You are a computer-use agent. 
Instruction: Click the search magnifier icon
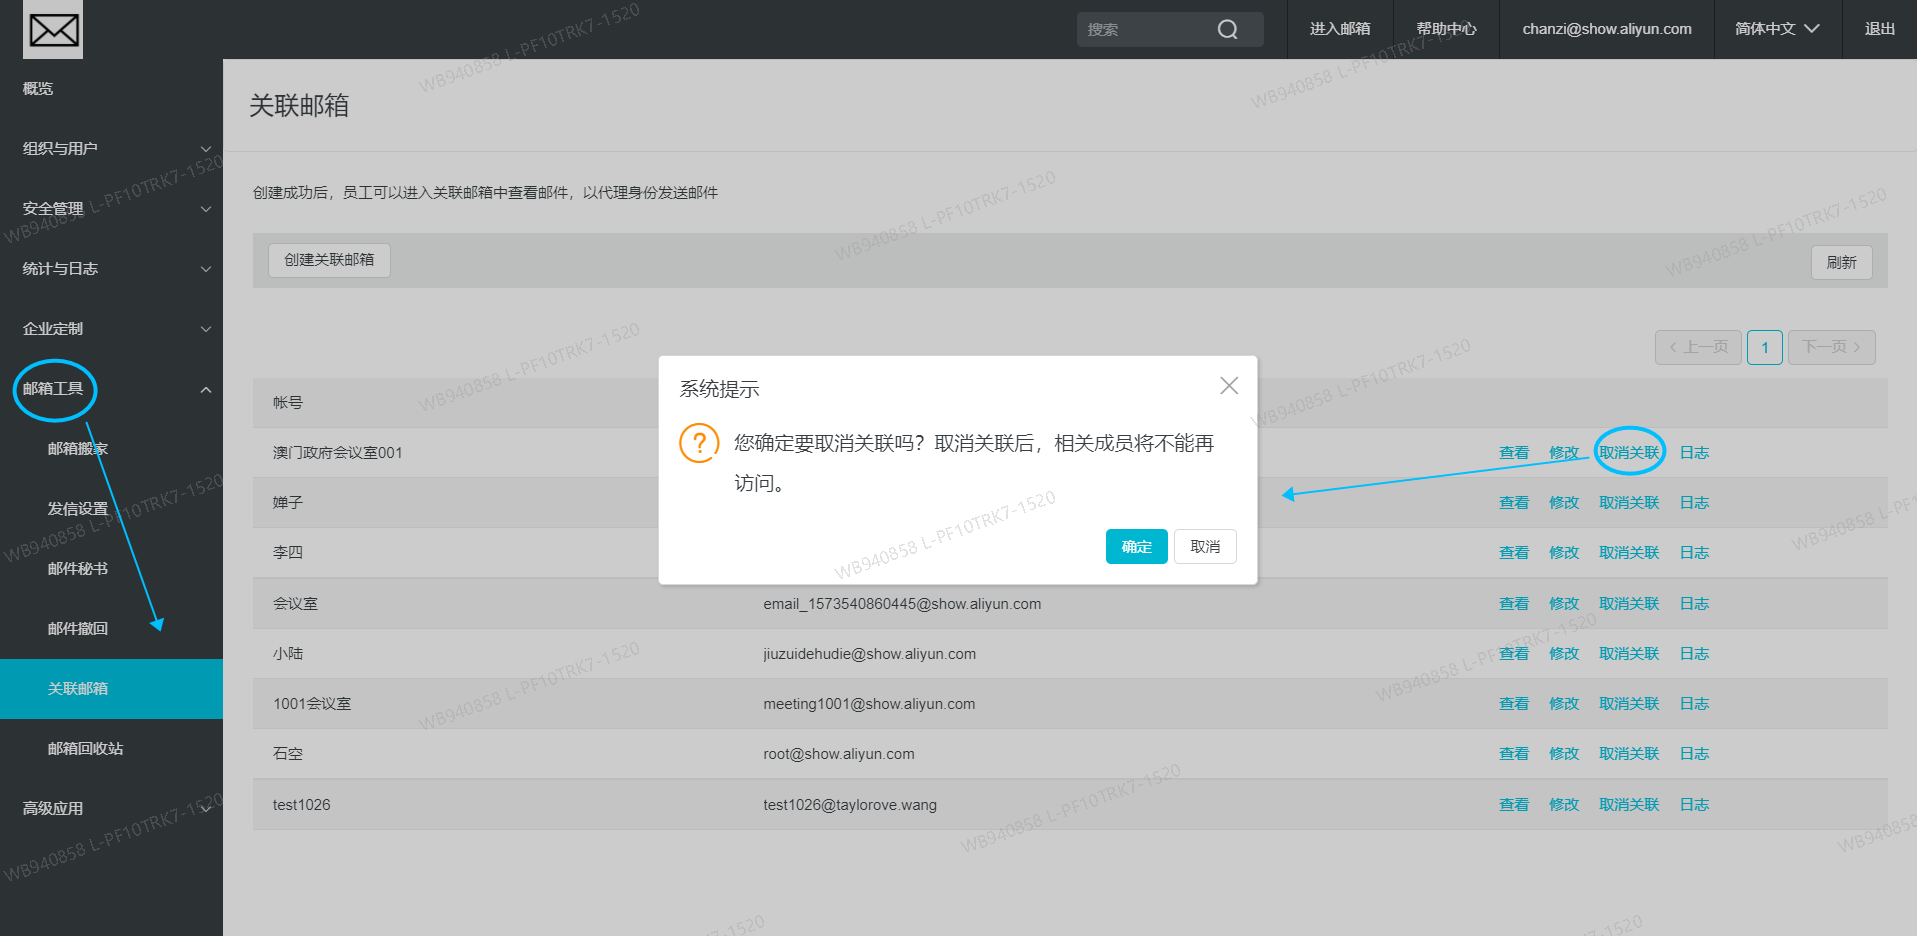coord(1227,30)
